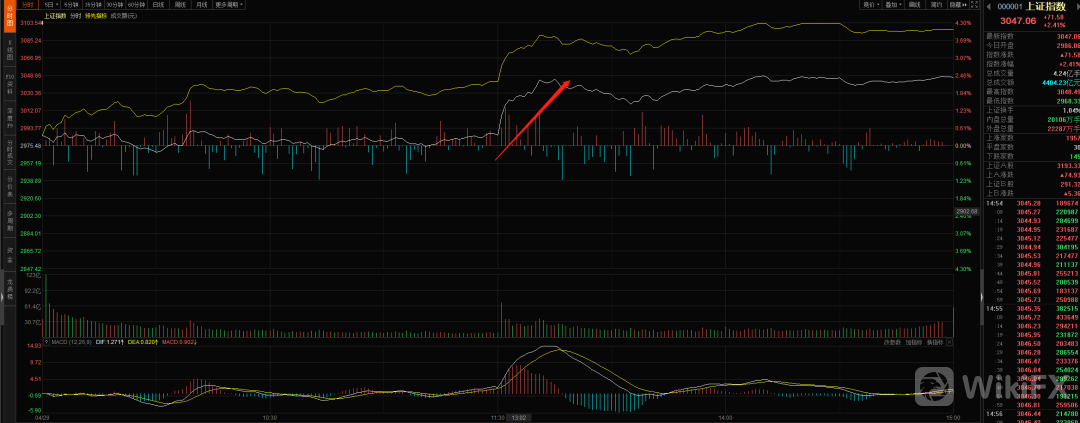
Task: Click the 13:02 time axis marker
Action: 518,417
